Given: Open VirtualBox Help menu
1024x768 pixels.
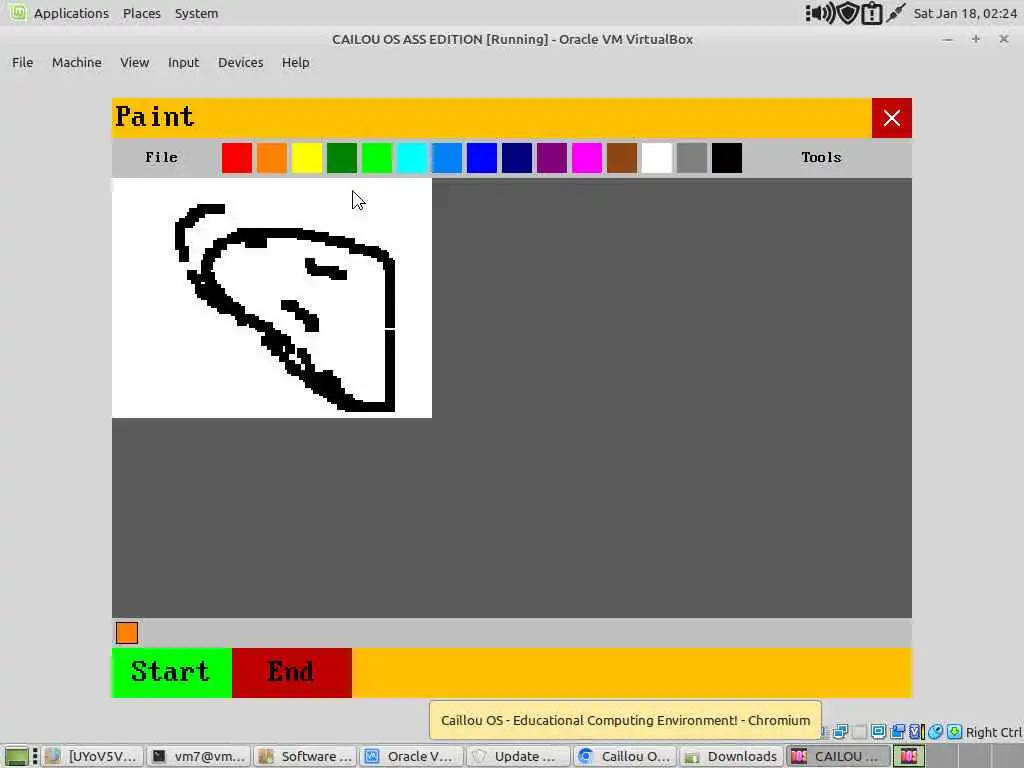Looking at the screenshot, I should 295,63.
